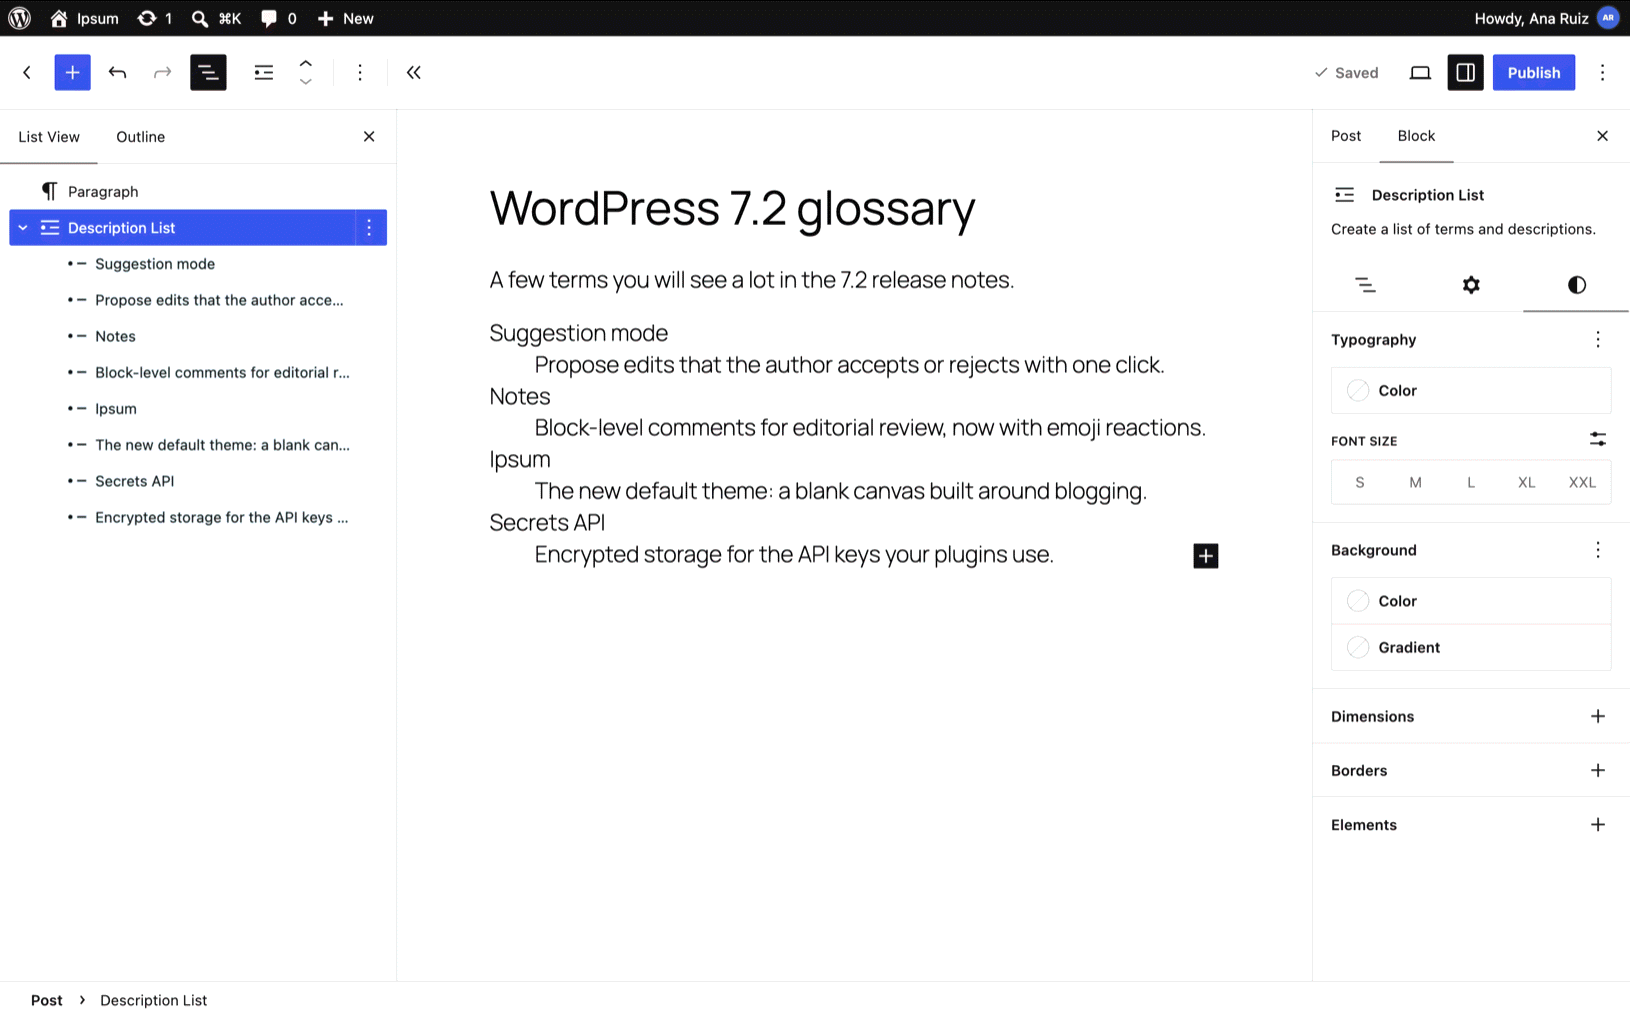Image resolution: width=1630 pixels, height=1018 pixels.
Task: Select the Notes item in List View
Action: (x=198, y=336)
